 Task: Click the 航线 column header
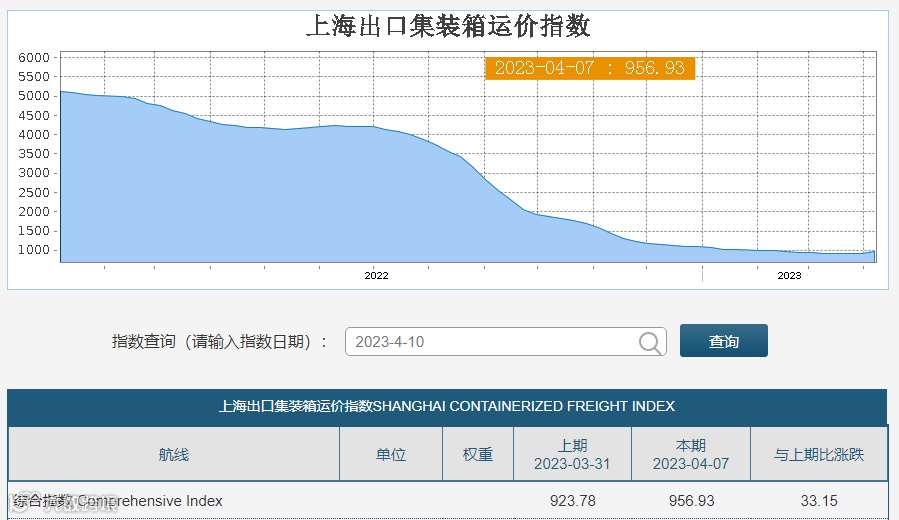click(174, 455)
